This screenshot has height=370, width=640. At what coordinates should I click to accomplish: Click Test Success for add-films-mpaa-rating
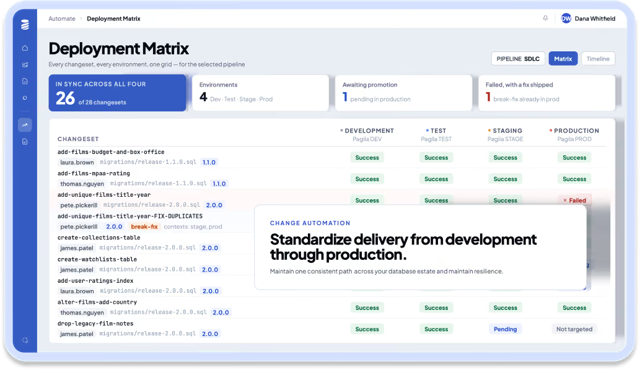click(x=436, y=179)
